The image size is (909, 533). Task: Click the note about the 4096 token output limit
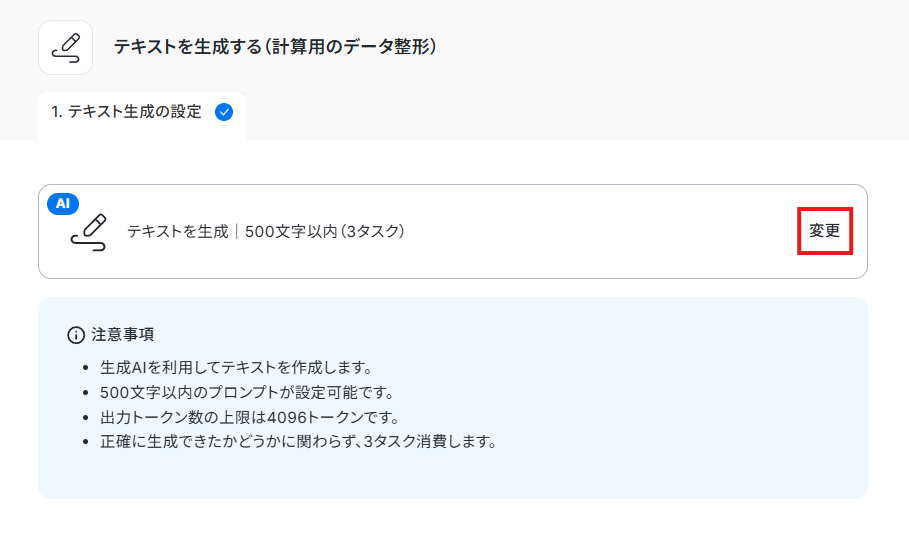(250, 418)
